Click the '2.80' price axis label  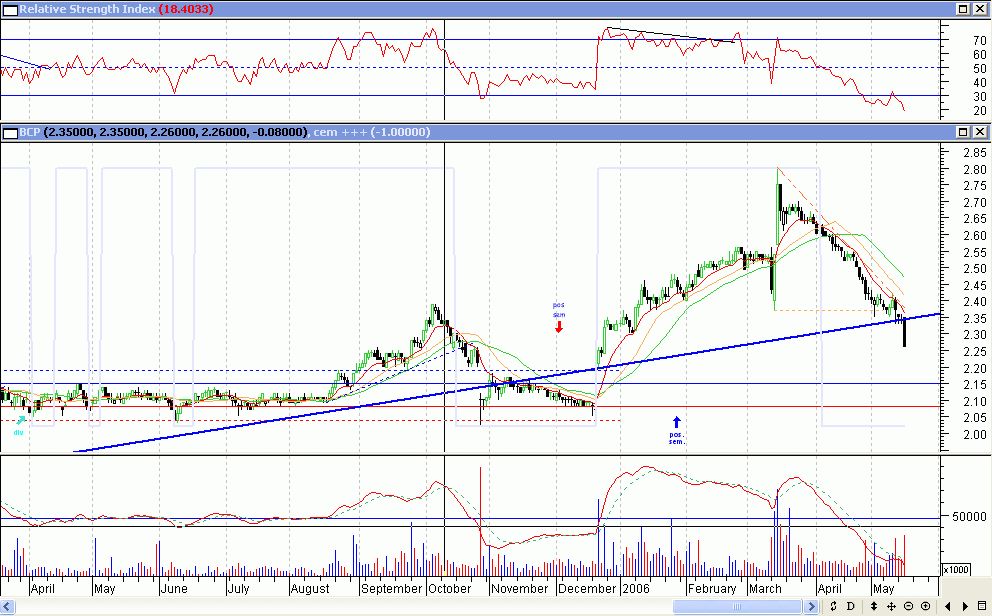click(975, 169)
